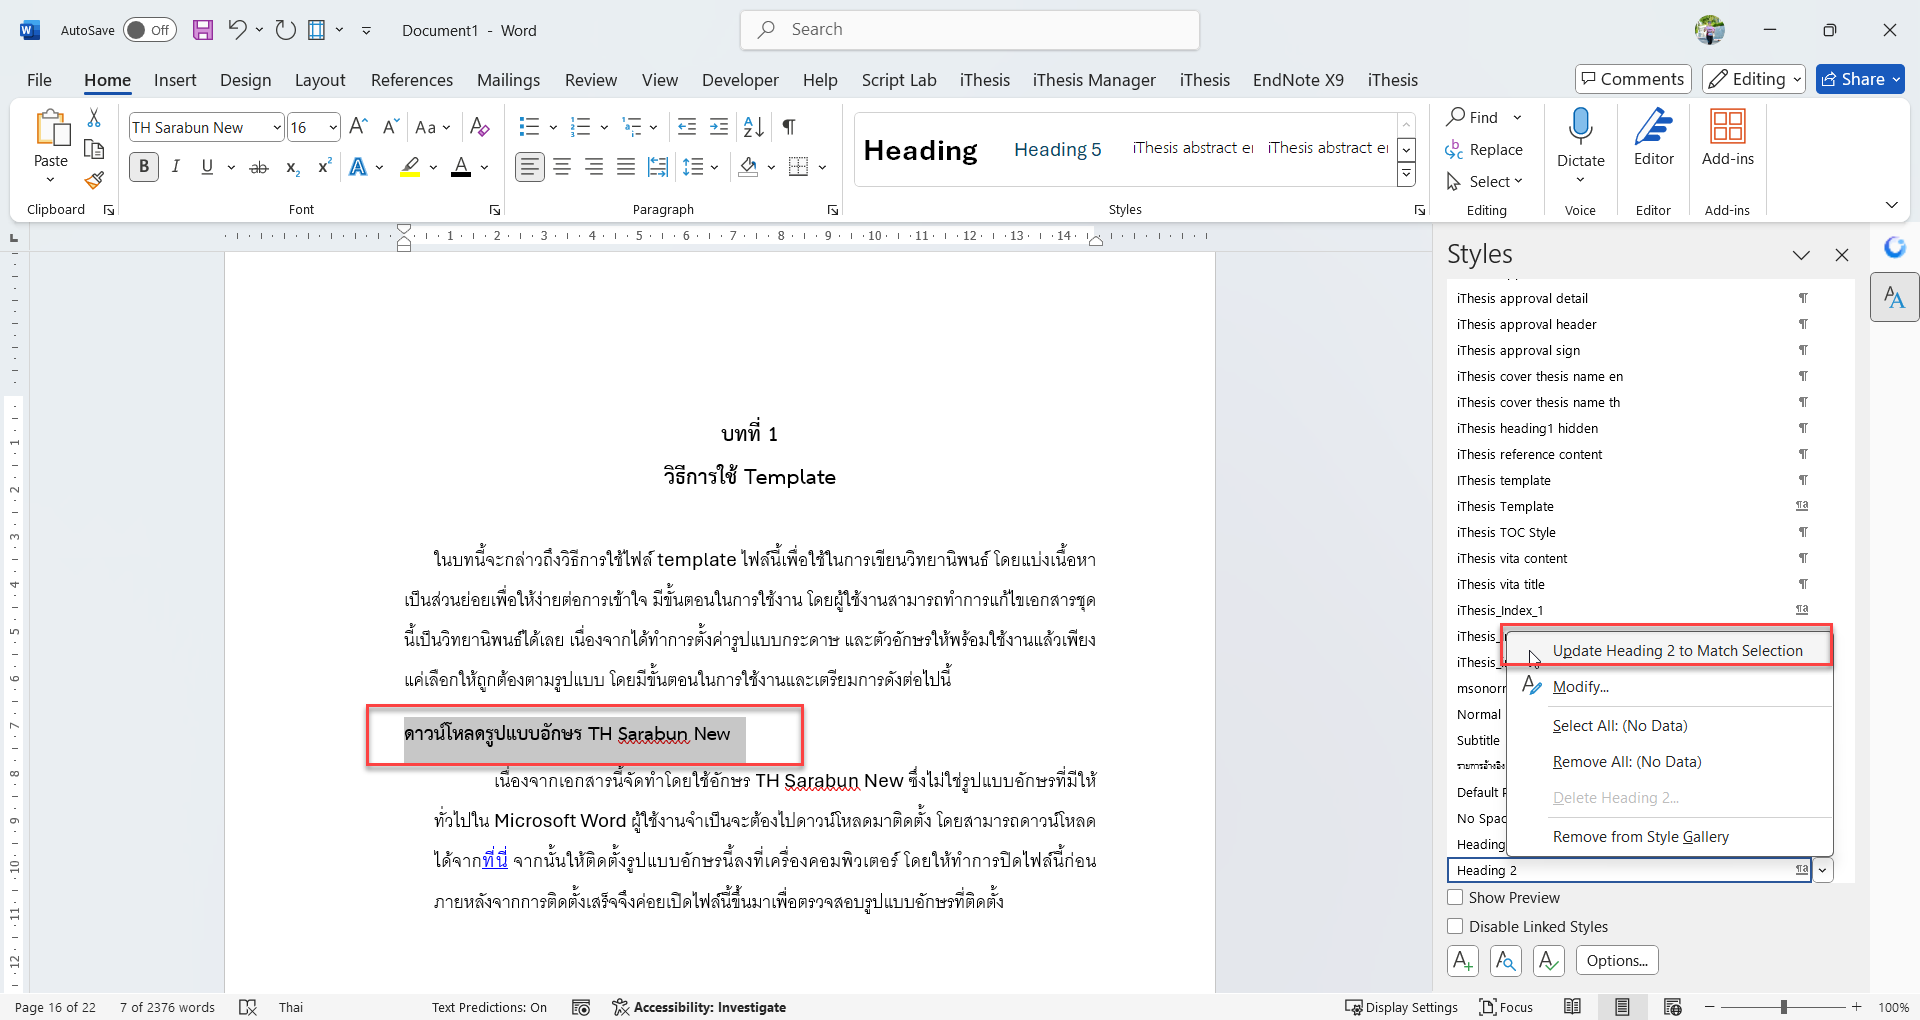The image size is (1920, 1020).
Task: Open the Style Inspector
Action: (x=1506, y=961)
